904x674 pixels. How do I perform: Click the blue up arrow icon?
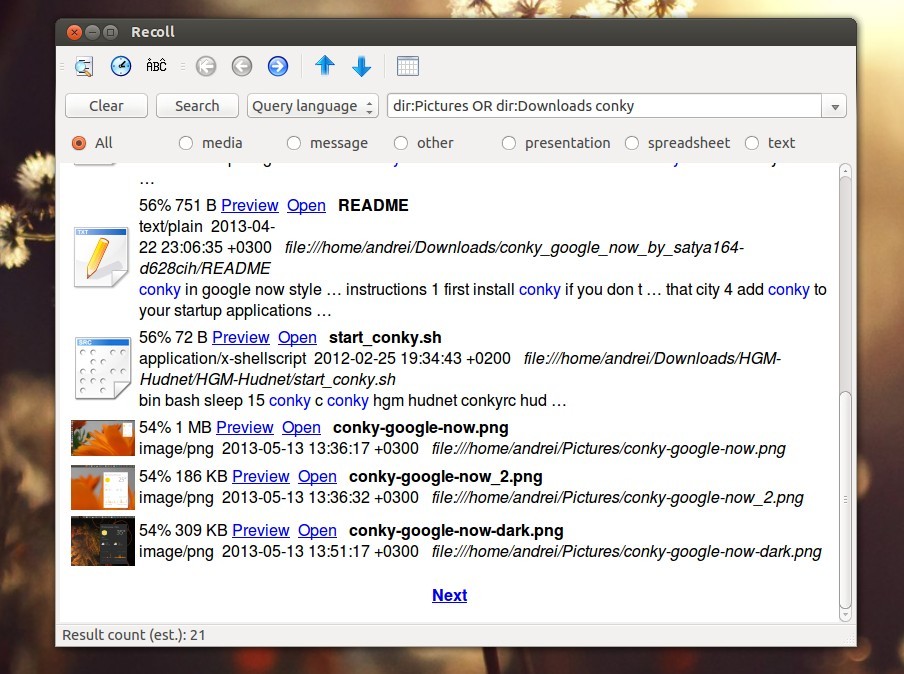(x=324, y=66)
